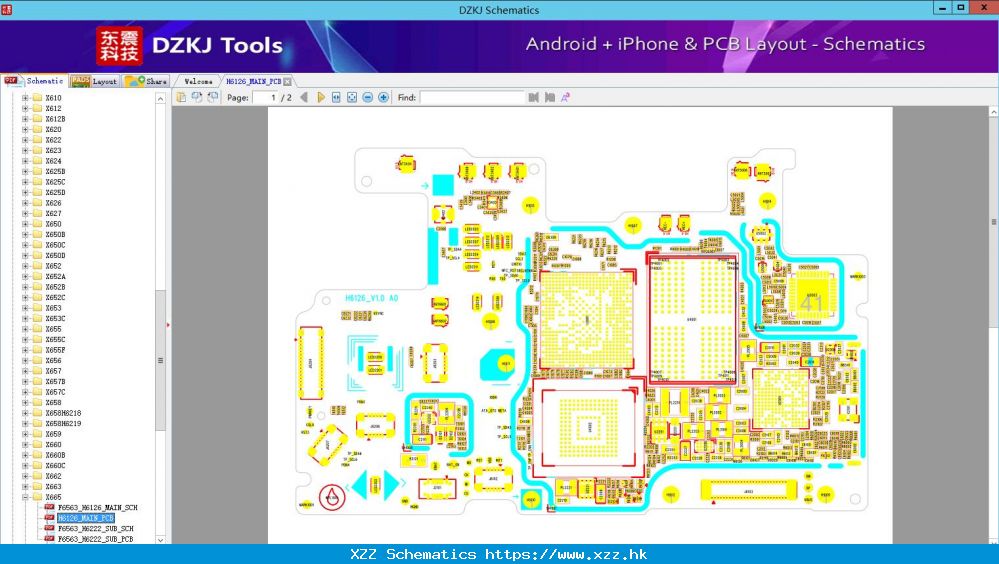The width and height of the screenshot is (999, 564).
Task: Click the fit-width icon in the toolbar
Action: (x=336, y=98)
